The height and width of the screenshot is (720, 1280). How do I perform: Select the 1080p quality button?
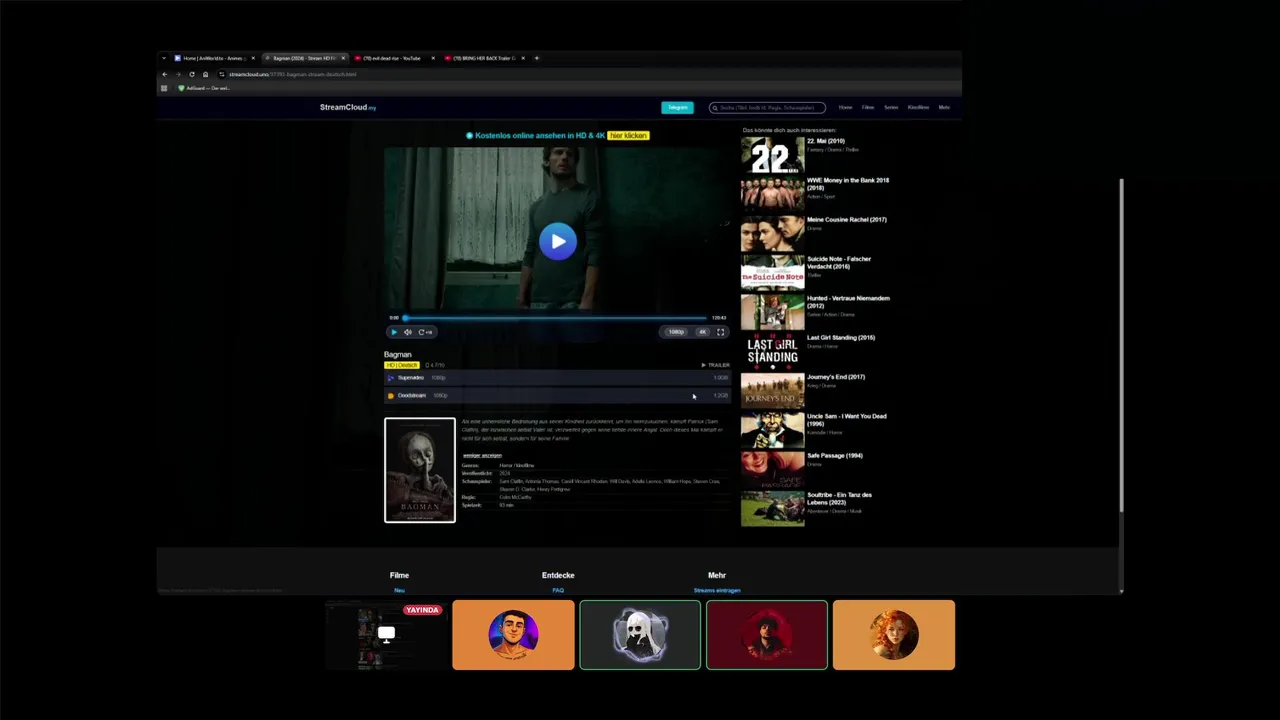coord(677,332)
